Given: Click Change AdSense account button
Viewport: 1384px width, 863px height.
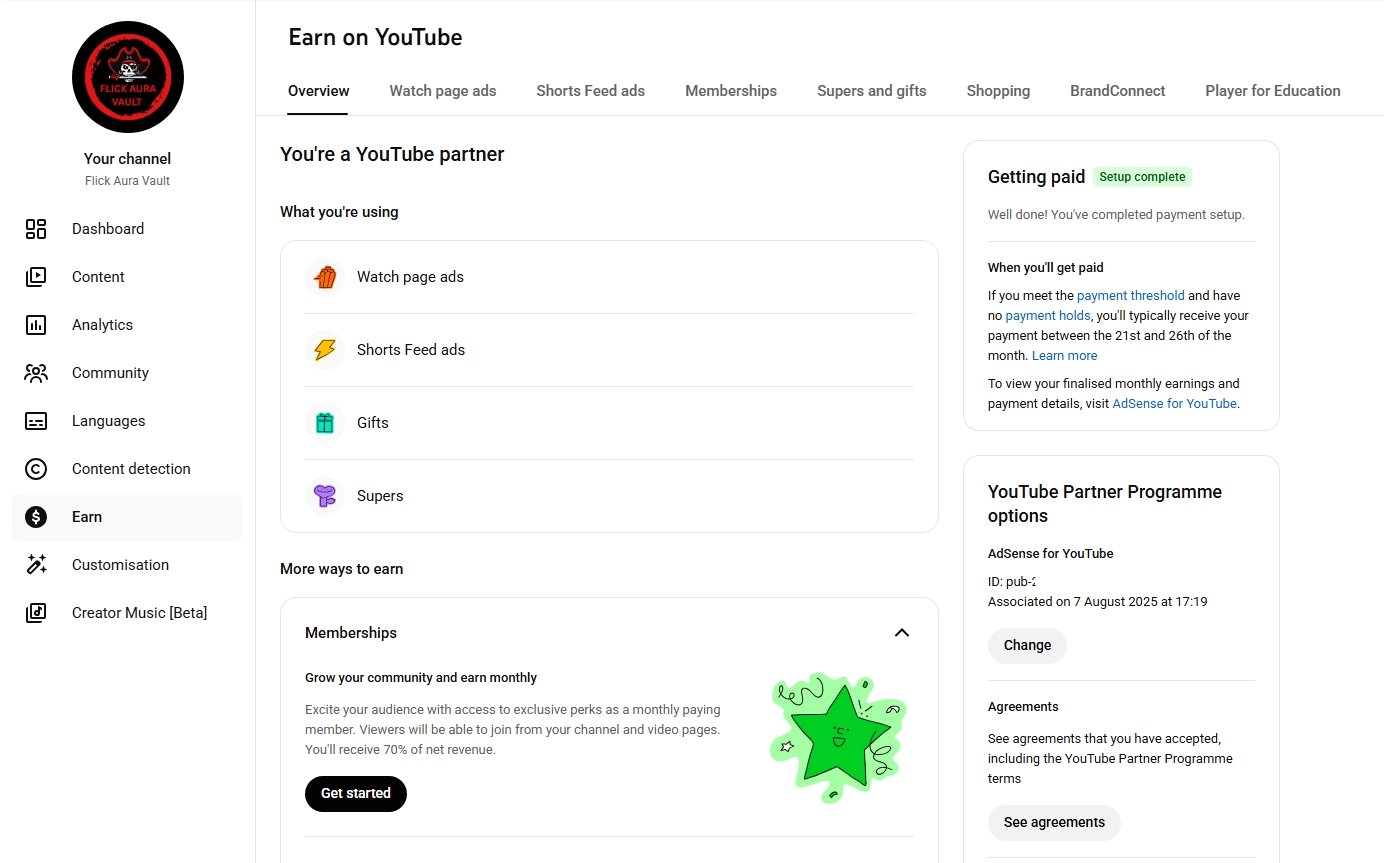Looking at the screenshot, I should (x=1027, y=645).
